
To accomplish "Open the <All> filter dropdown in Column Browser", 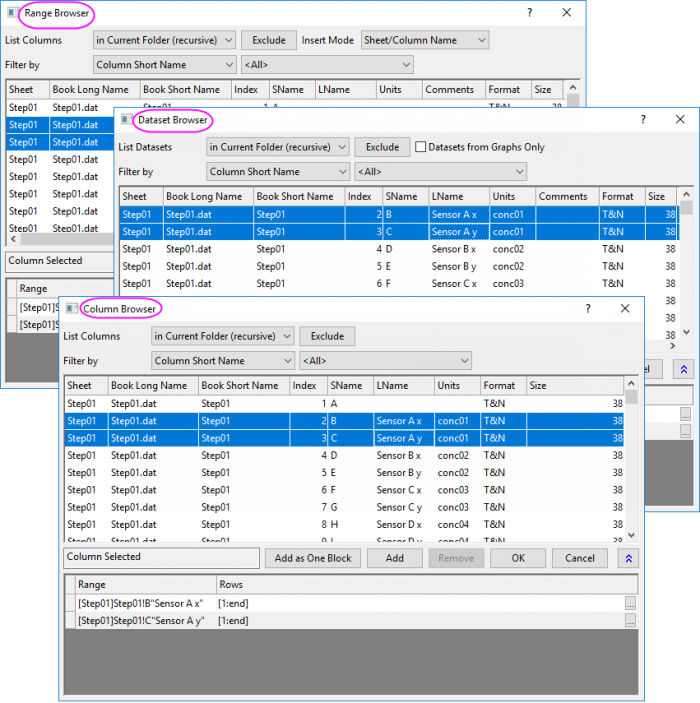I will (x=385, y=360).
